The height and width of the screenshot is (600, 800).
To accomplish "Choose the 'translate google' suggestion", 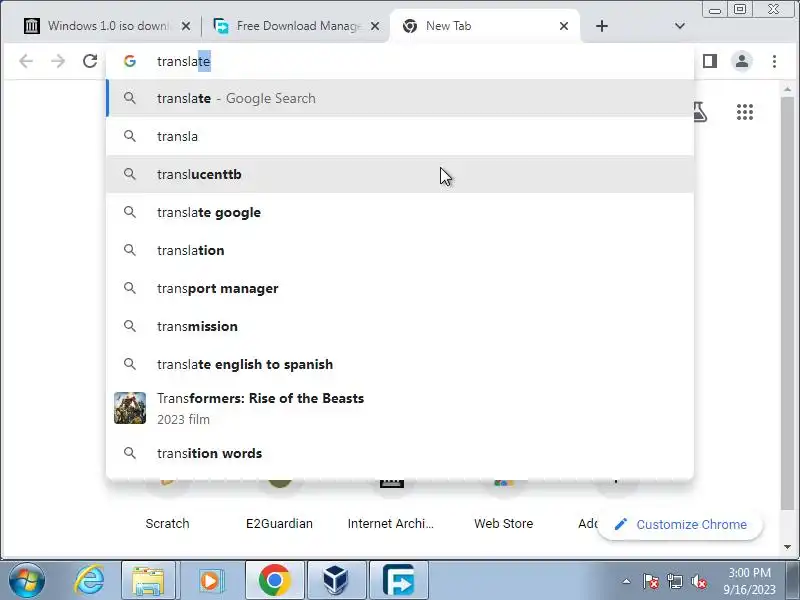I will point(399,212).
